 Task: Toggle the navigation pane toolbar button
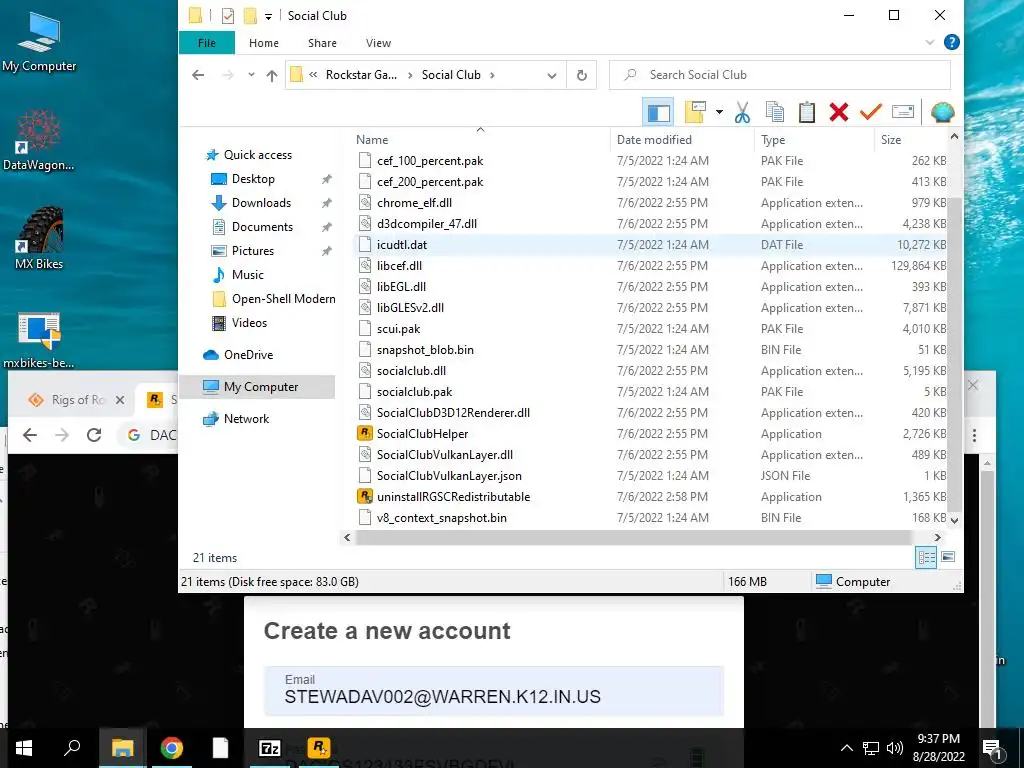(658, 112)
